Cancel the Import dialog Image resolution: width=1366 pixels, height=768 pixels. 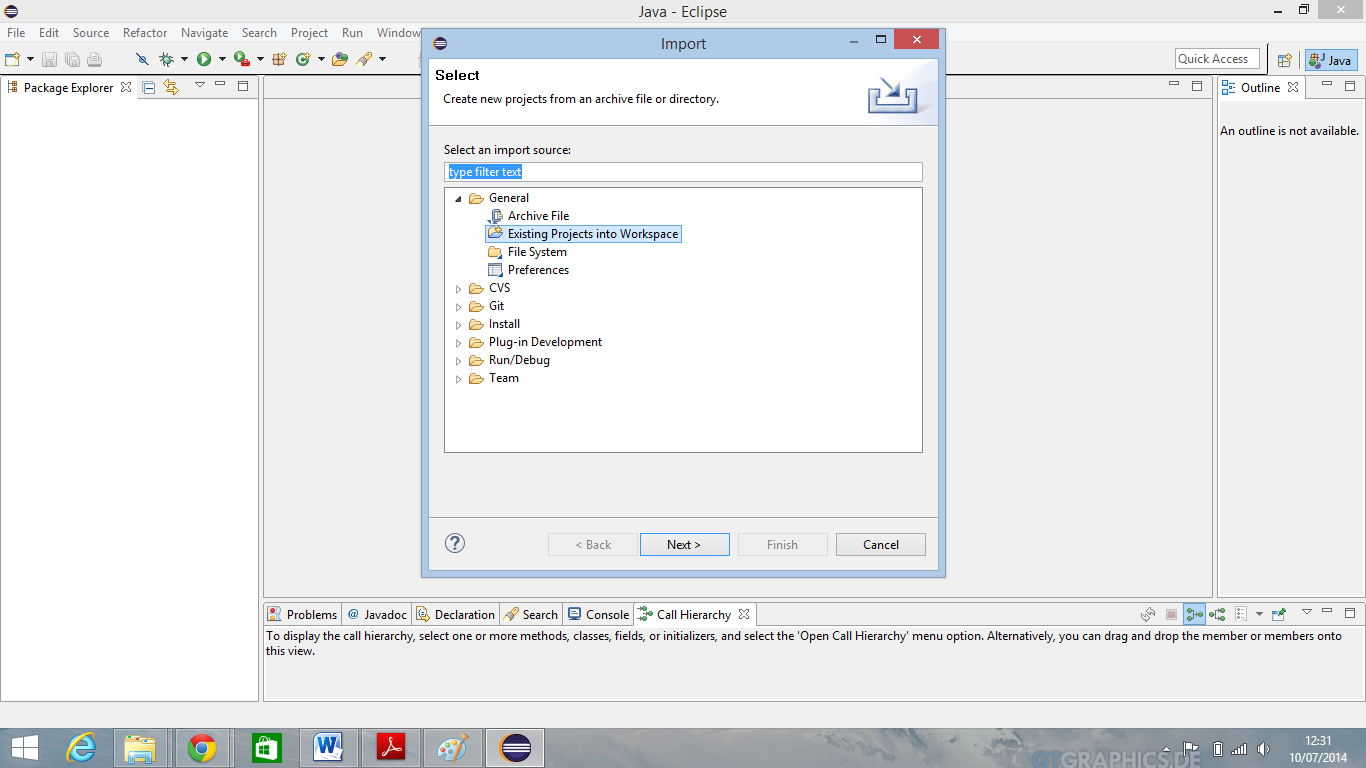coord(880,545)
